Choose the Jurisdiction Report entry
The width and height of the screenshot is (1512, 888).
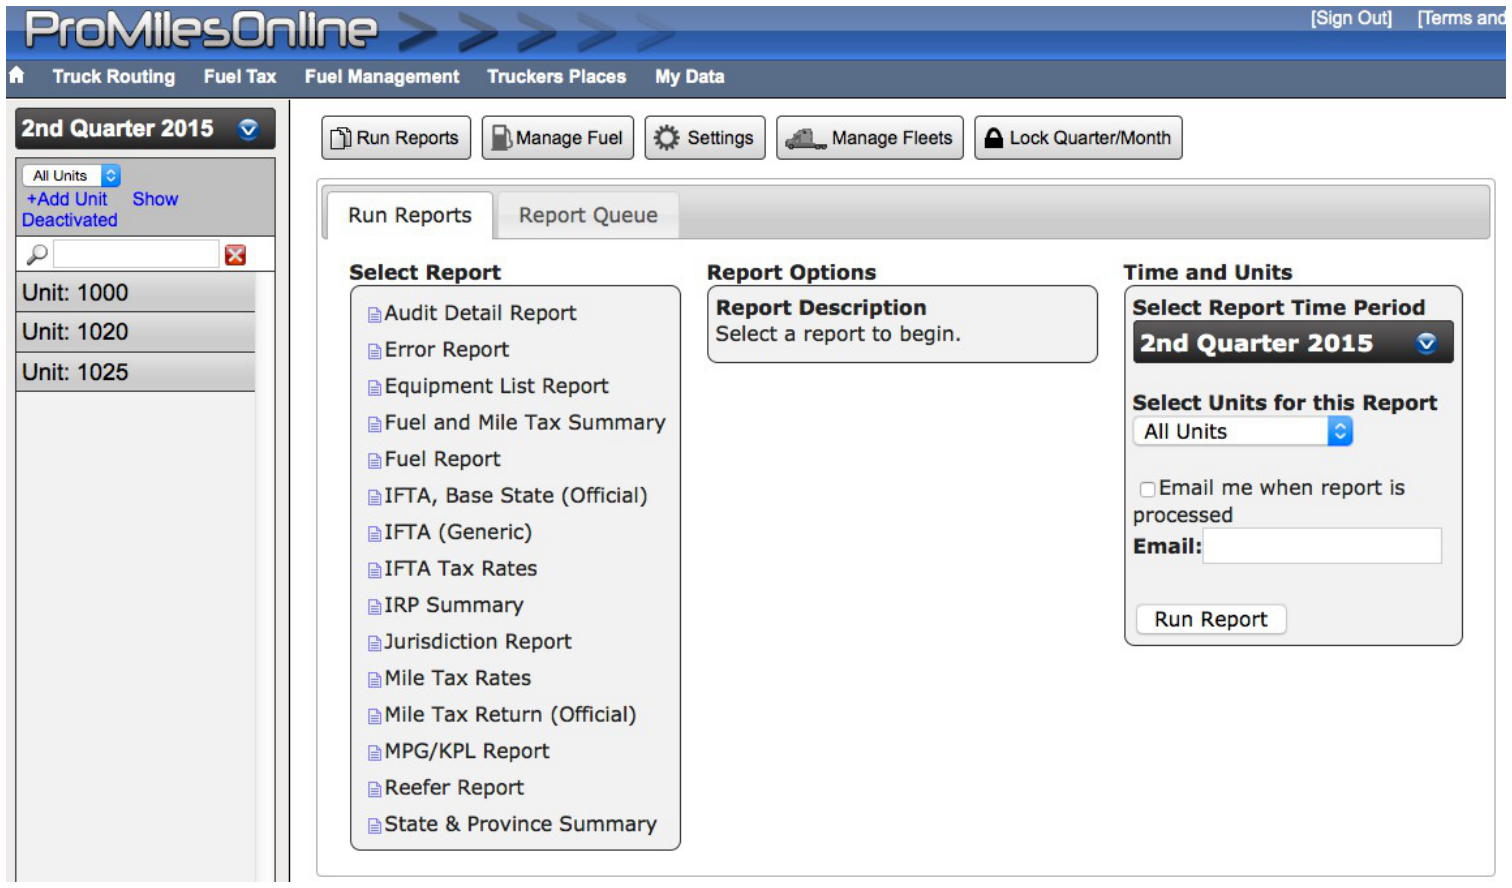coord(478,641)
